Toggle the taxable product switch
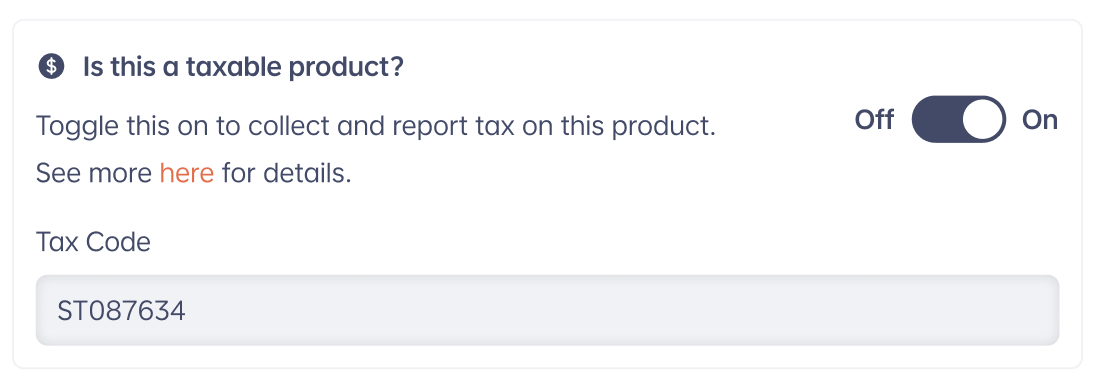The image size is (1096, 392). coord(958,119)
